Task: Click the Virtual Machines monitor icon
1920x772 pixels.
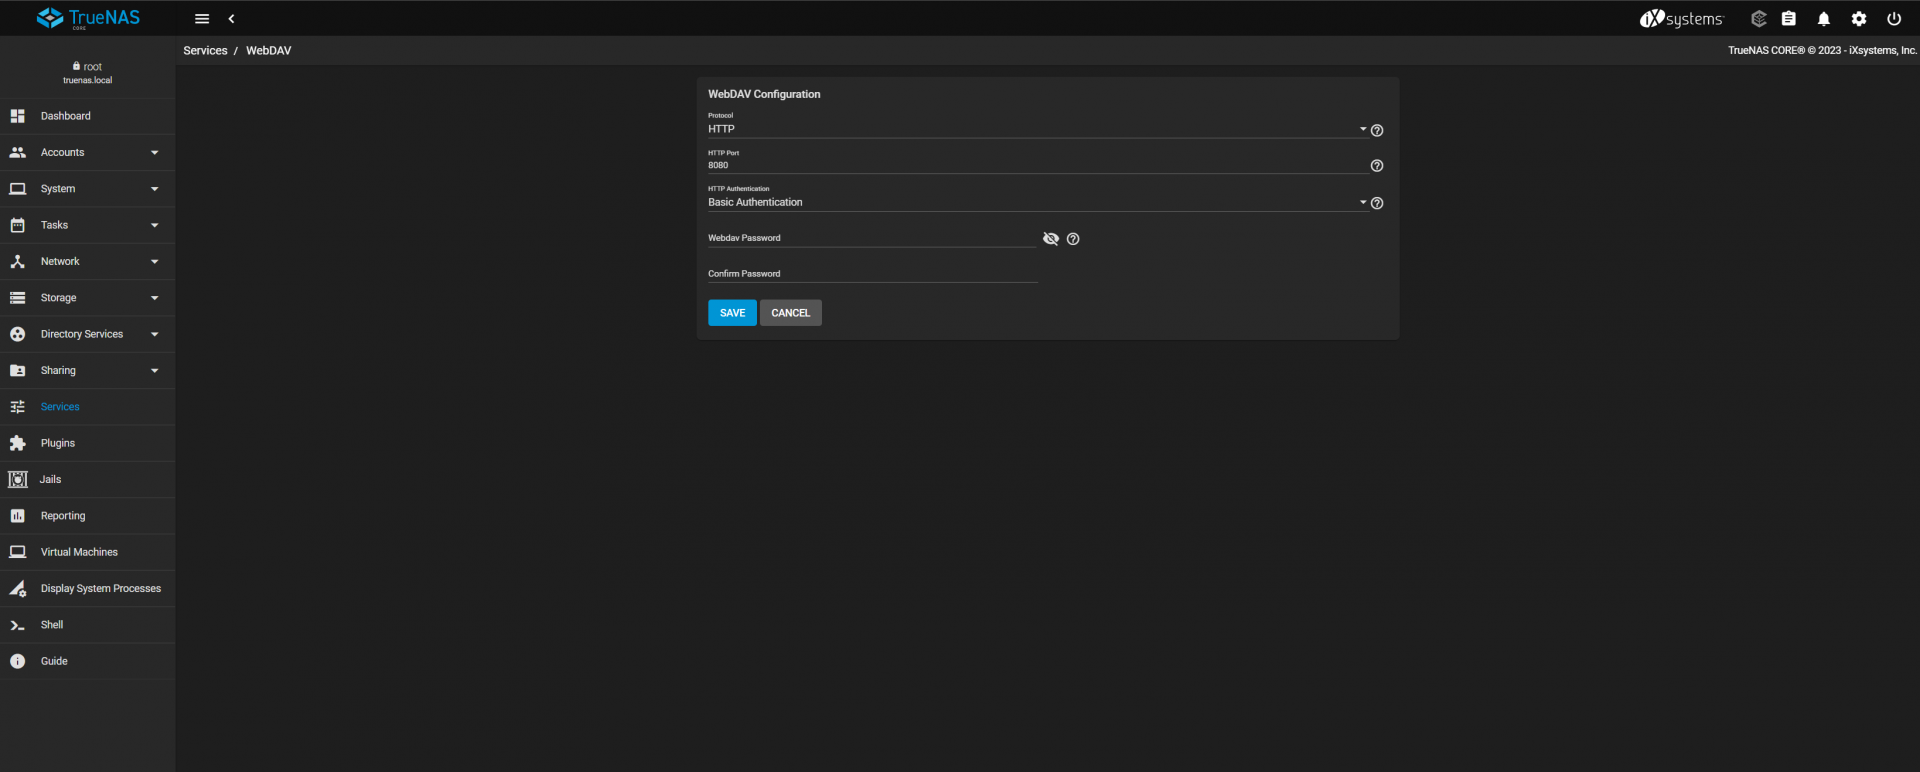Action: (18, 552)
